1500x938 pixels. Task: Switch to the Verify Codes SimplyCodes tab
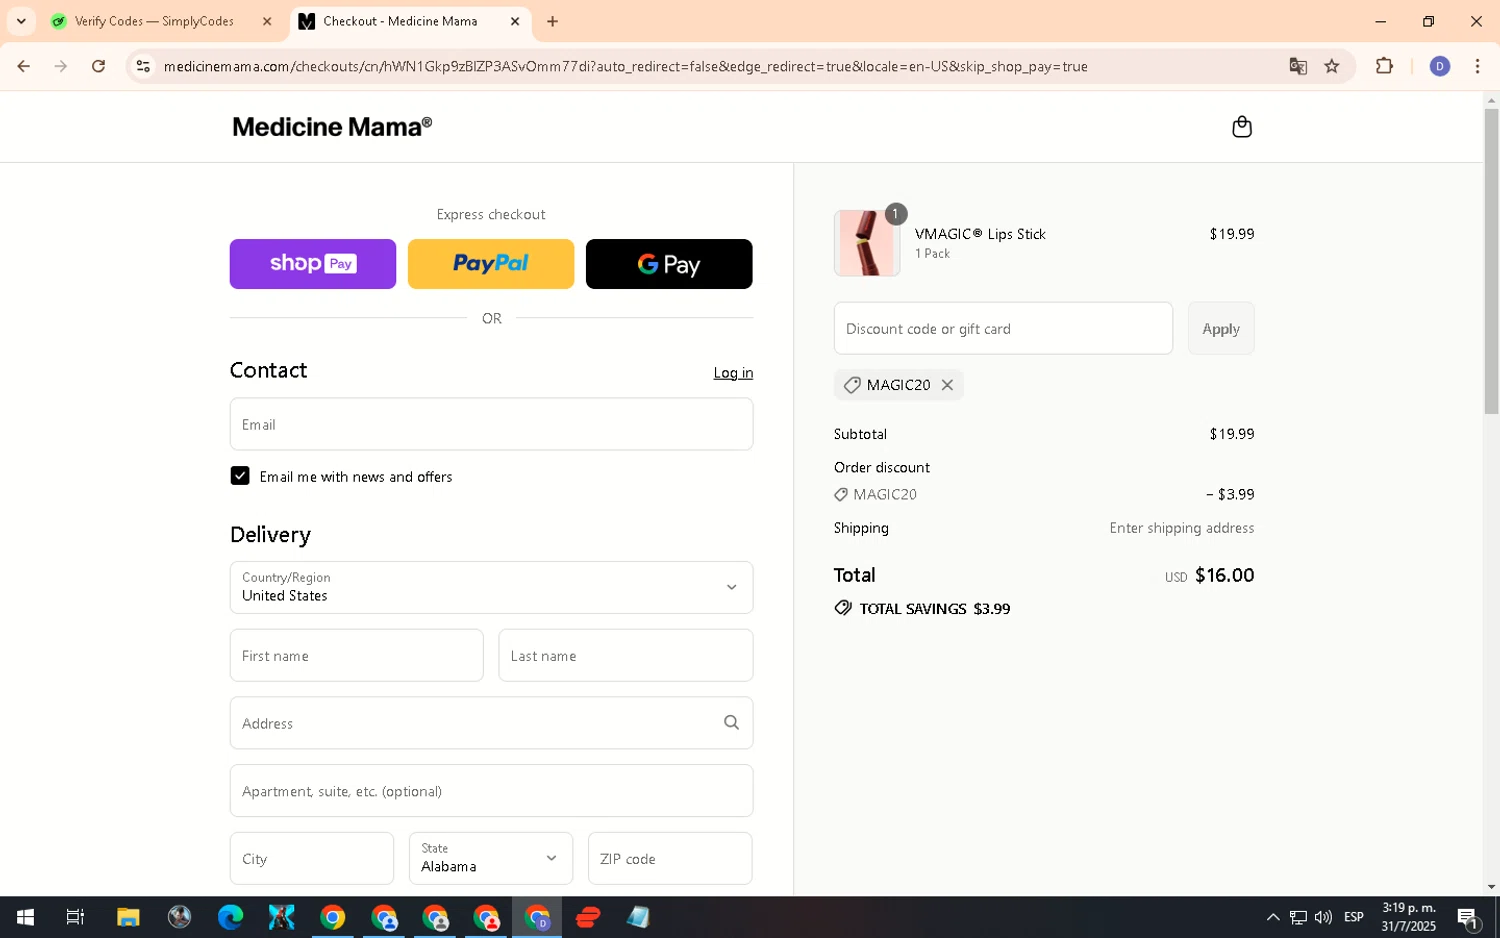click(x=153, y=21)
